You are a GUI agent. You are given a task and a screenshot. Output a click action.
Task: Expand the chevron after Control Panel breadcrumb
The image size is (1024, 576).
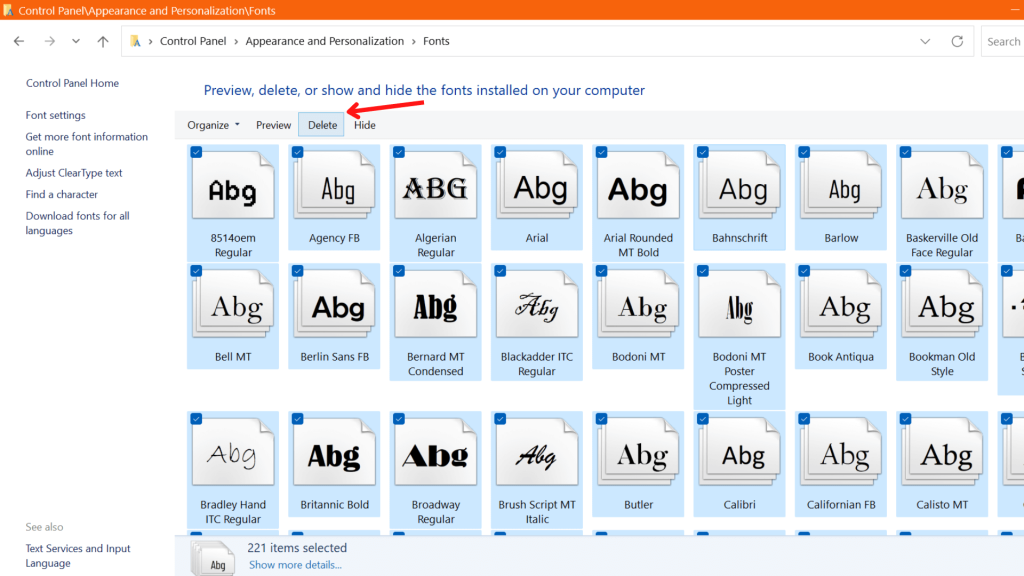tap(236, 41)
